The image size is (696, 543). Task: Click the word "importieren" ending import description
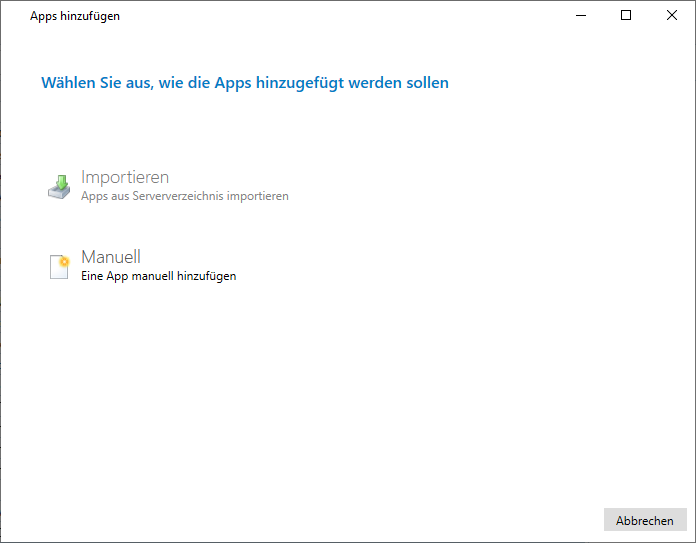point(258,196)
